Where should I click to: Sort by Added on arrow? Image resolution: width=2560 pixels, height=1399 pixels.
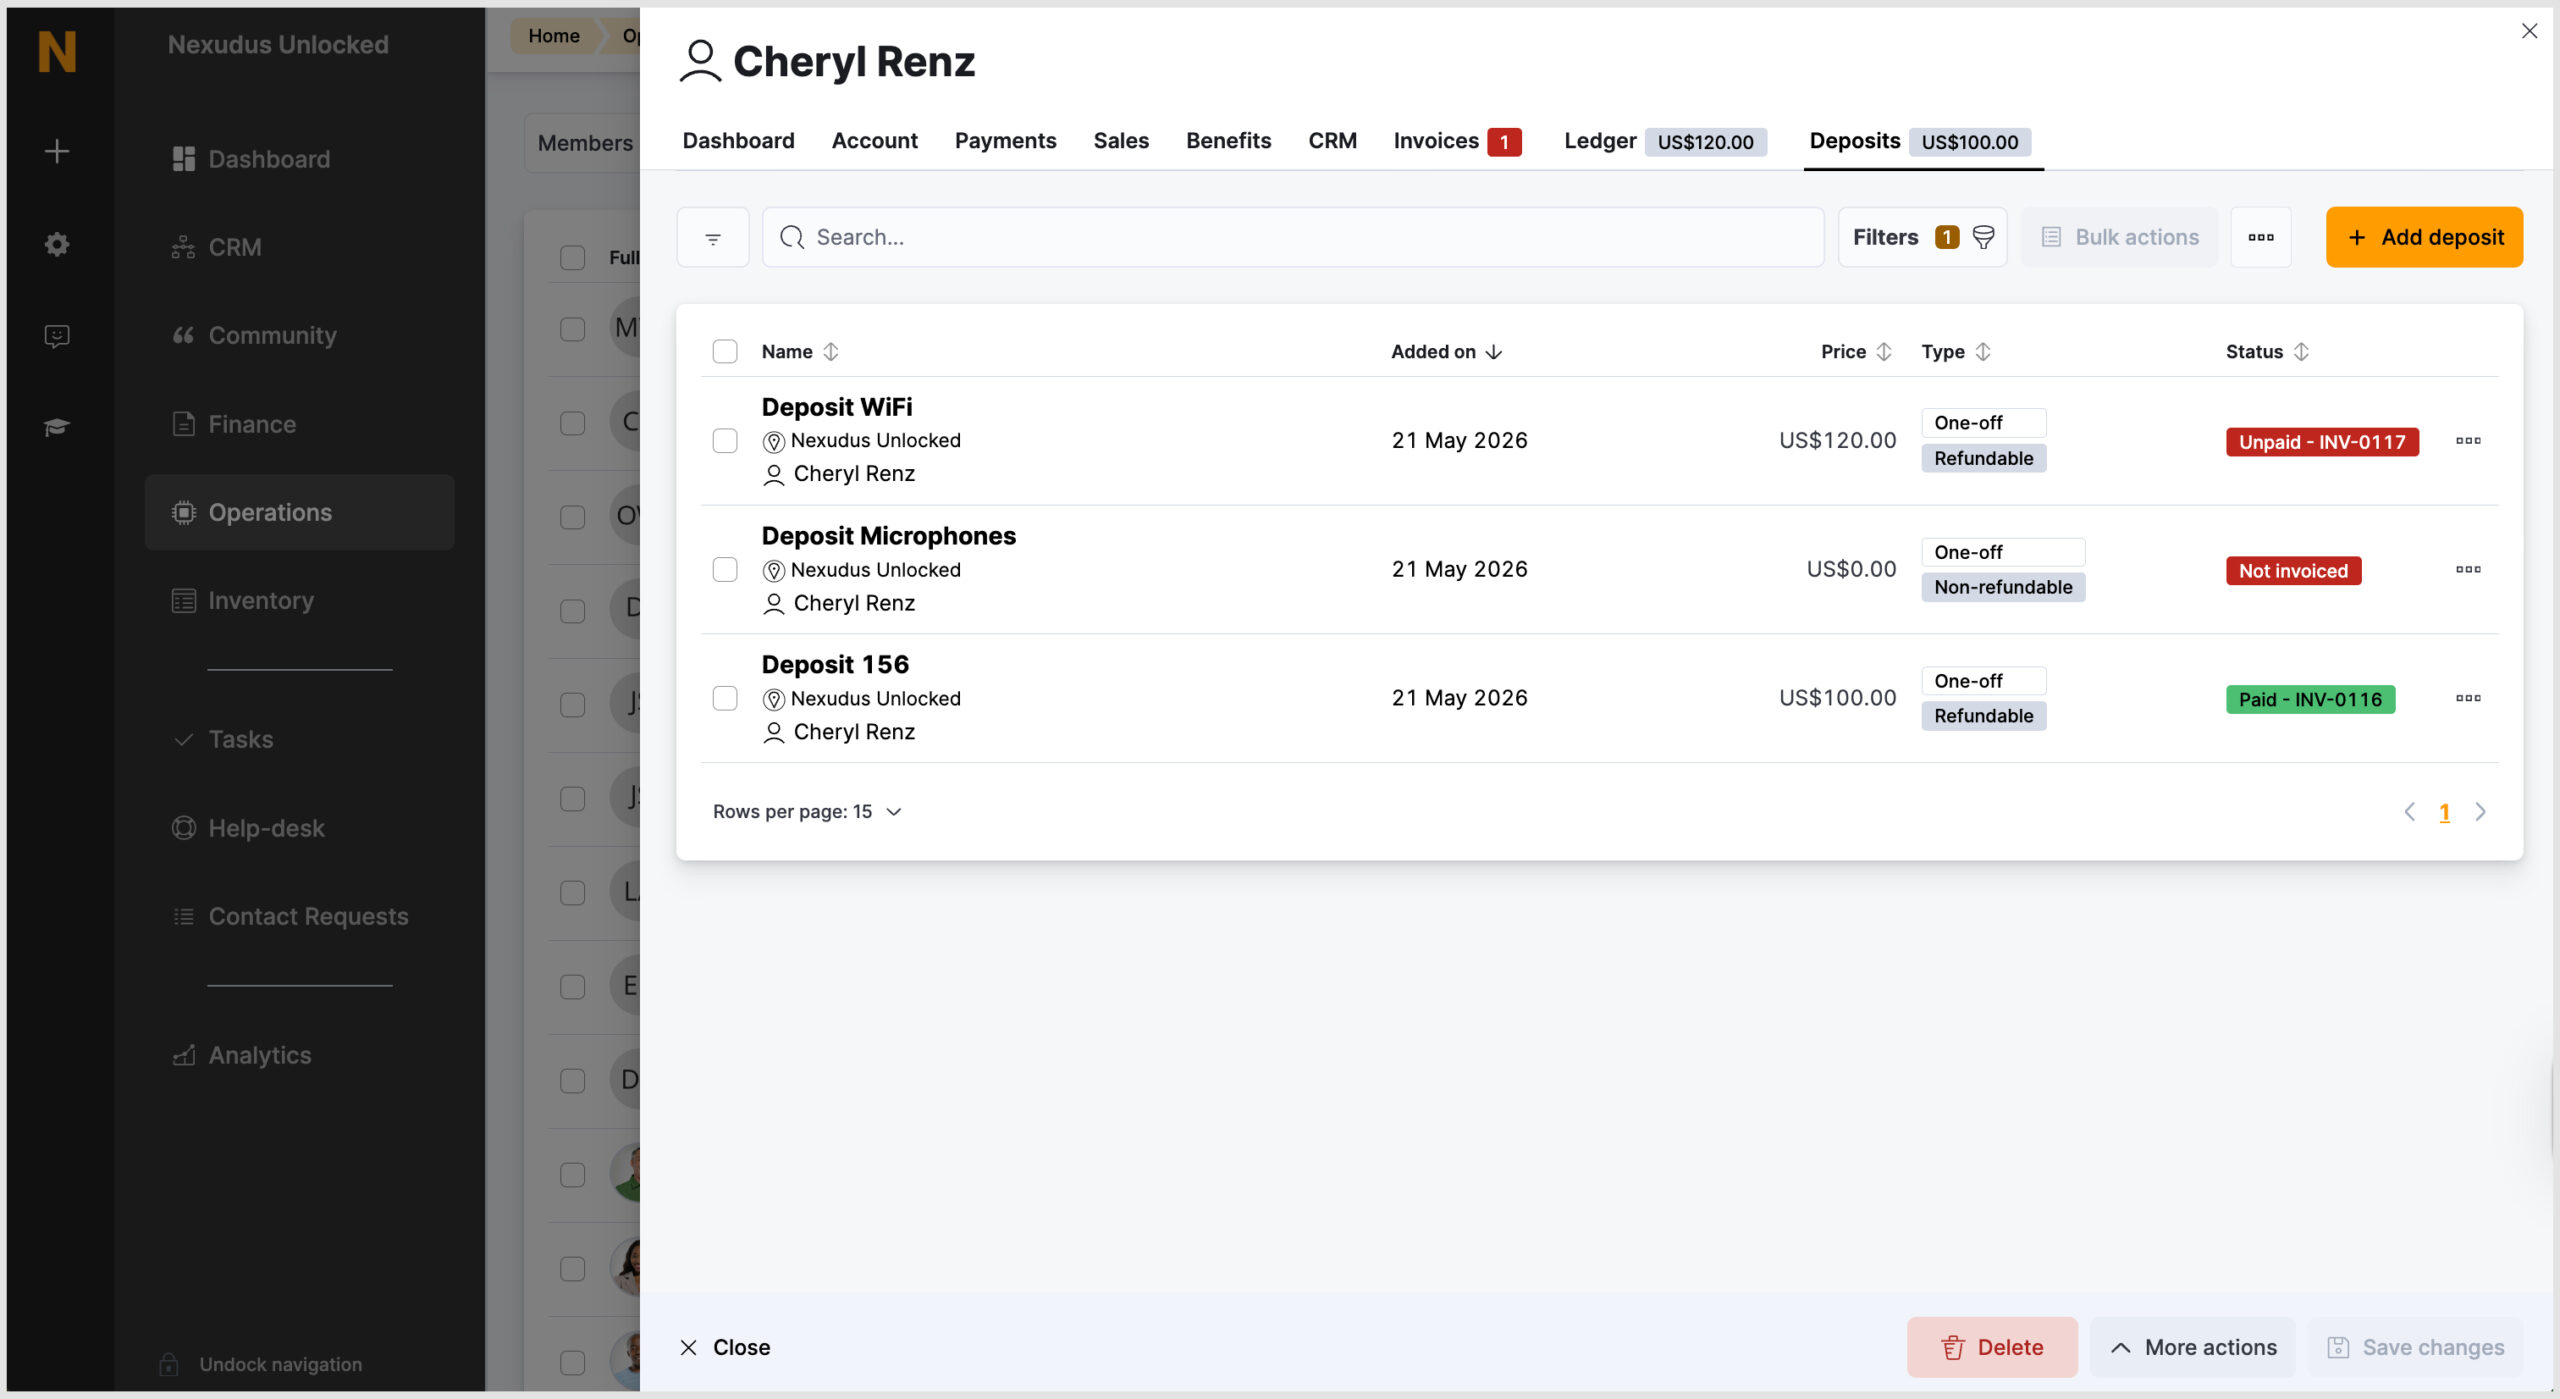click(x=1494, y=352)
